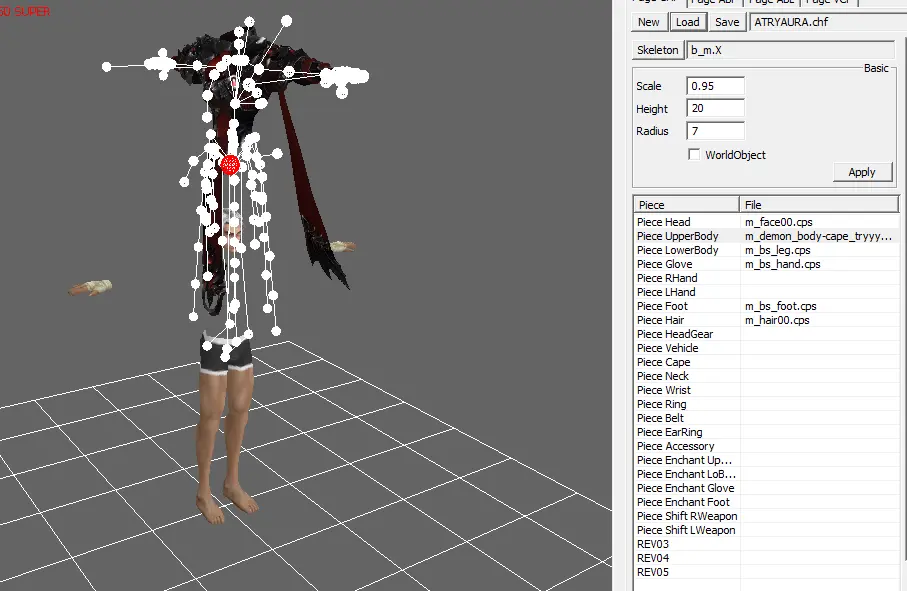Select the "Piece LowerBody" row
The width and height of the screenshot is (907, 591).
tap(766, 250)
